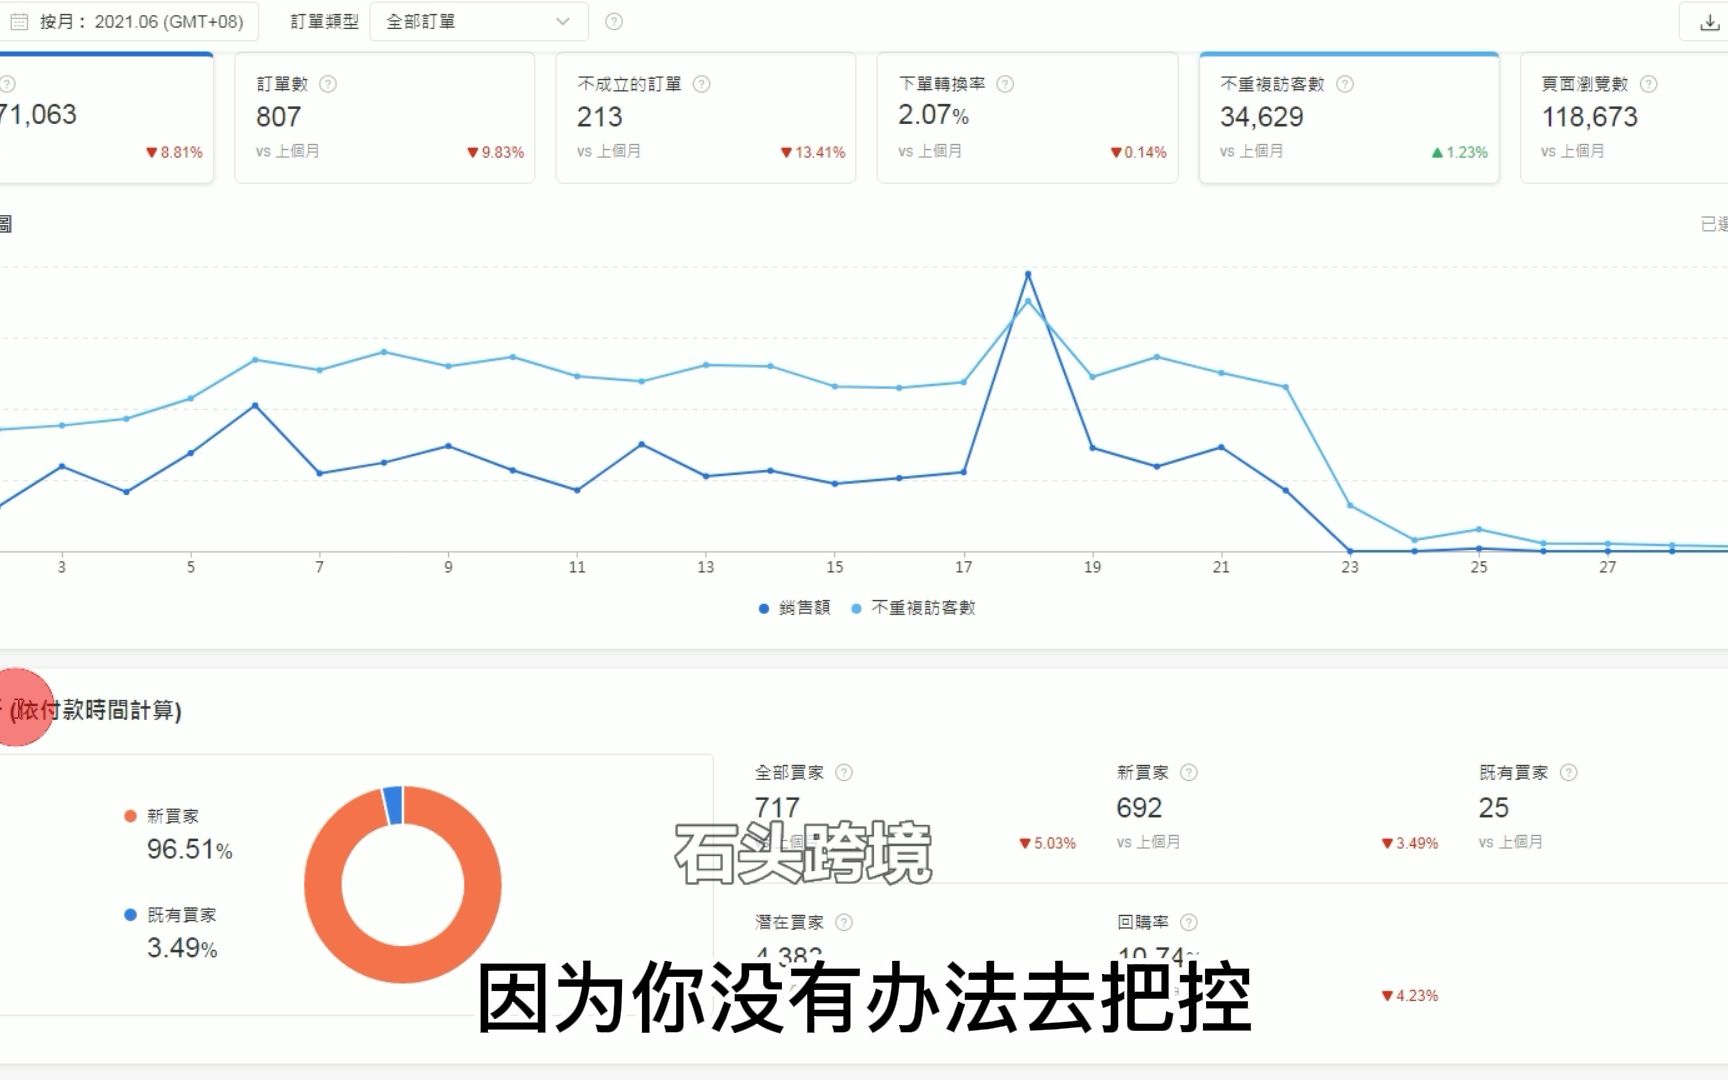
Task: Toggle the 71,063 sales metric card
Action: pos(106,118)
